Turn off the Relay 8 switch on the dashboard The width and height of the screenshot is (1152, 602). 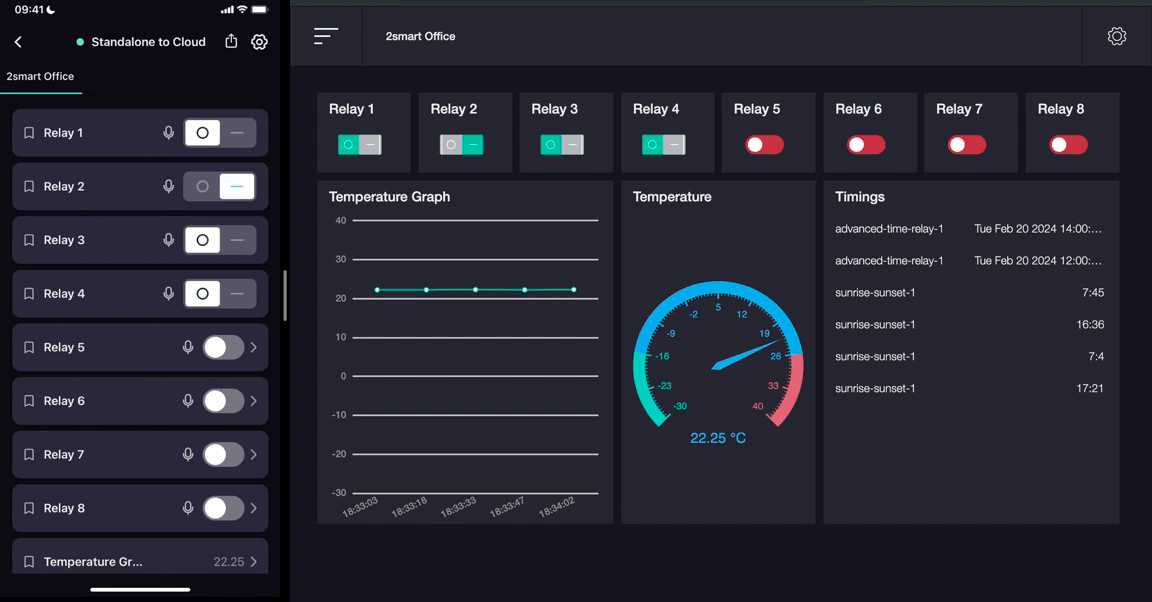tap(1068, 144)
